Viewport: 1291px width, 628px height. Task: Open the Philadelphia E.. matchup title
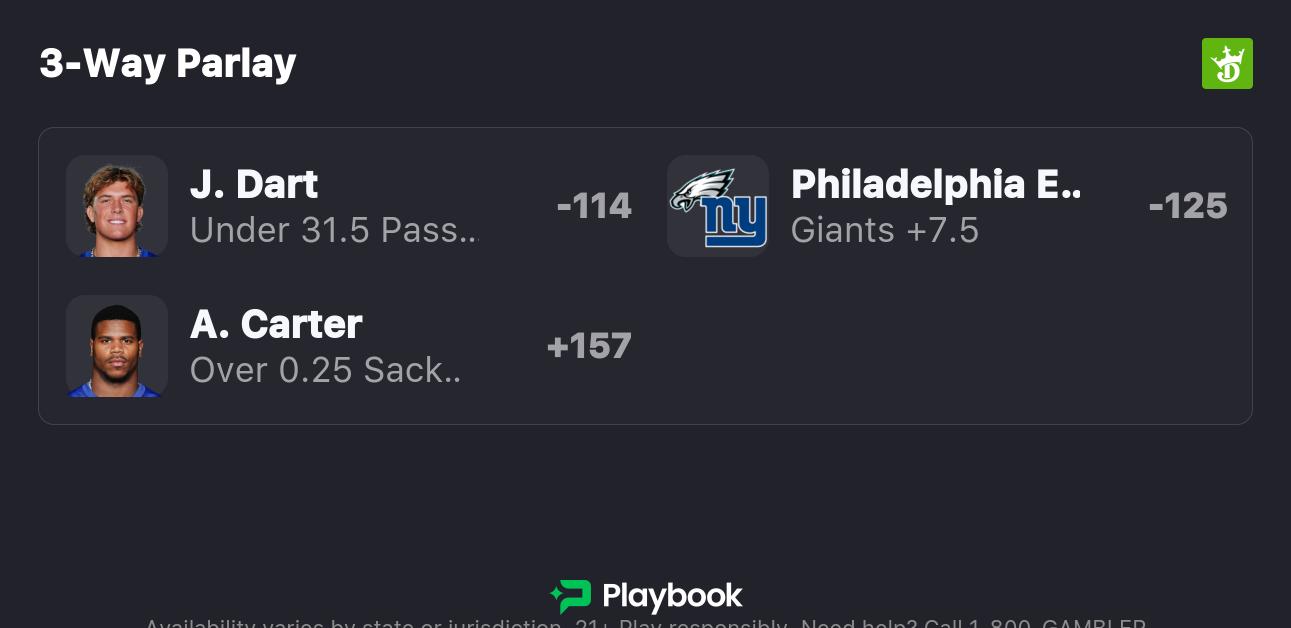pyautogui.click(x=936, y=185)
